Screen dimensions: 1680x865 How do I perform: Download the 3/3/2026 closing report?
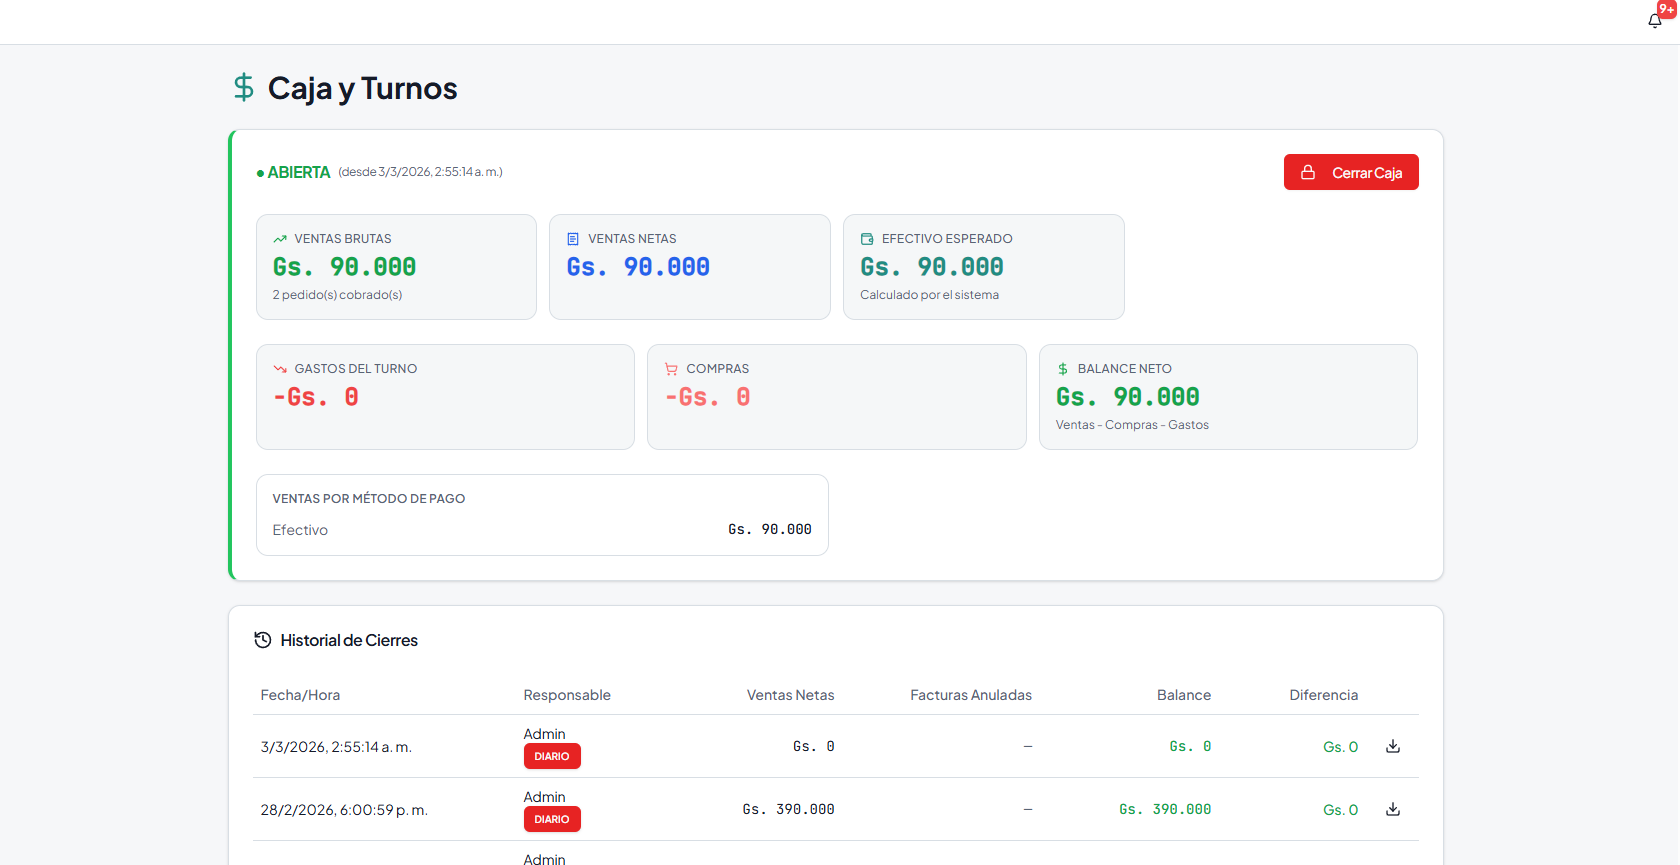coord(1393,746)
